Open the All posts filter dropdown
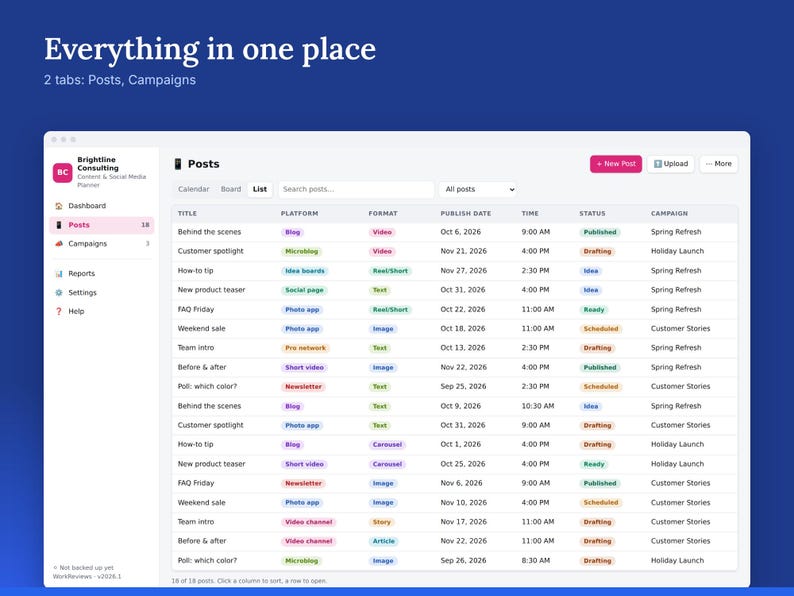 coord(478,189)
